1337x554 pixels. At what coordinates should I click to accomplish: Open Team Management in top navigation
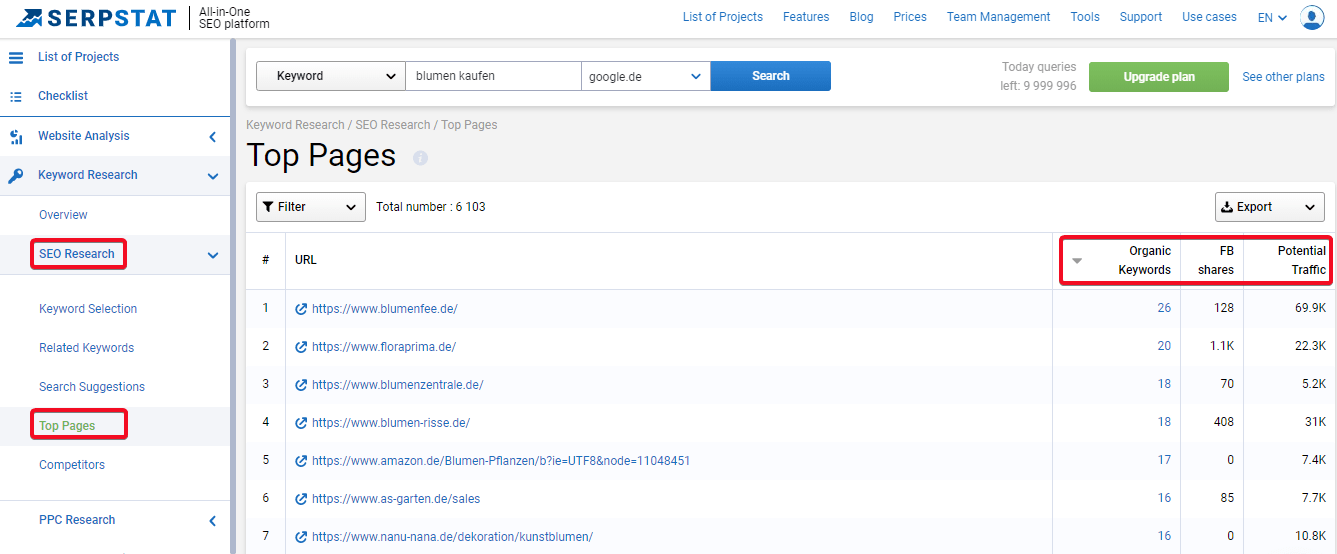tap(998, 17)
